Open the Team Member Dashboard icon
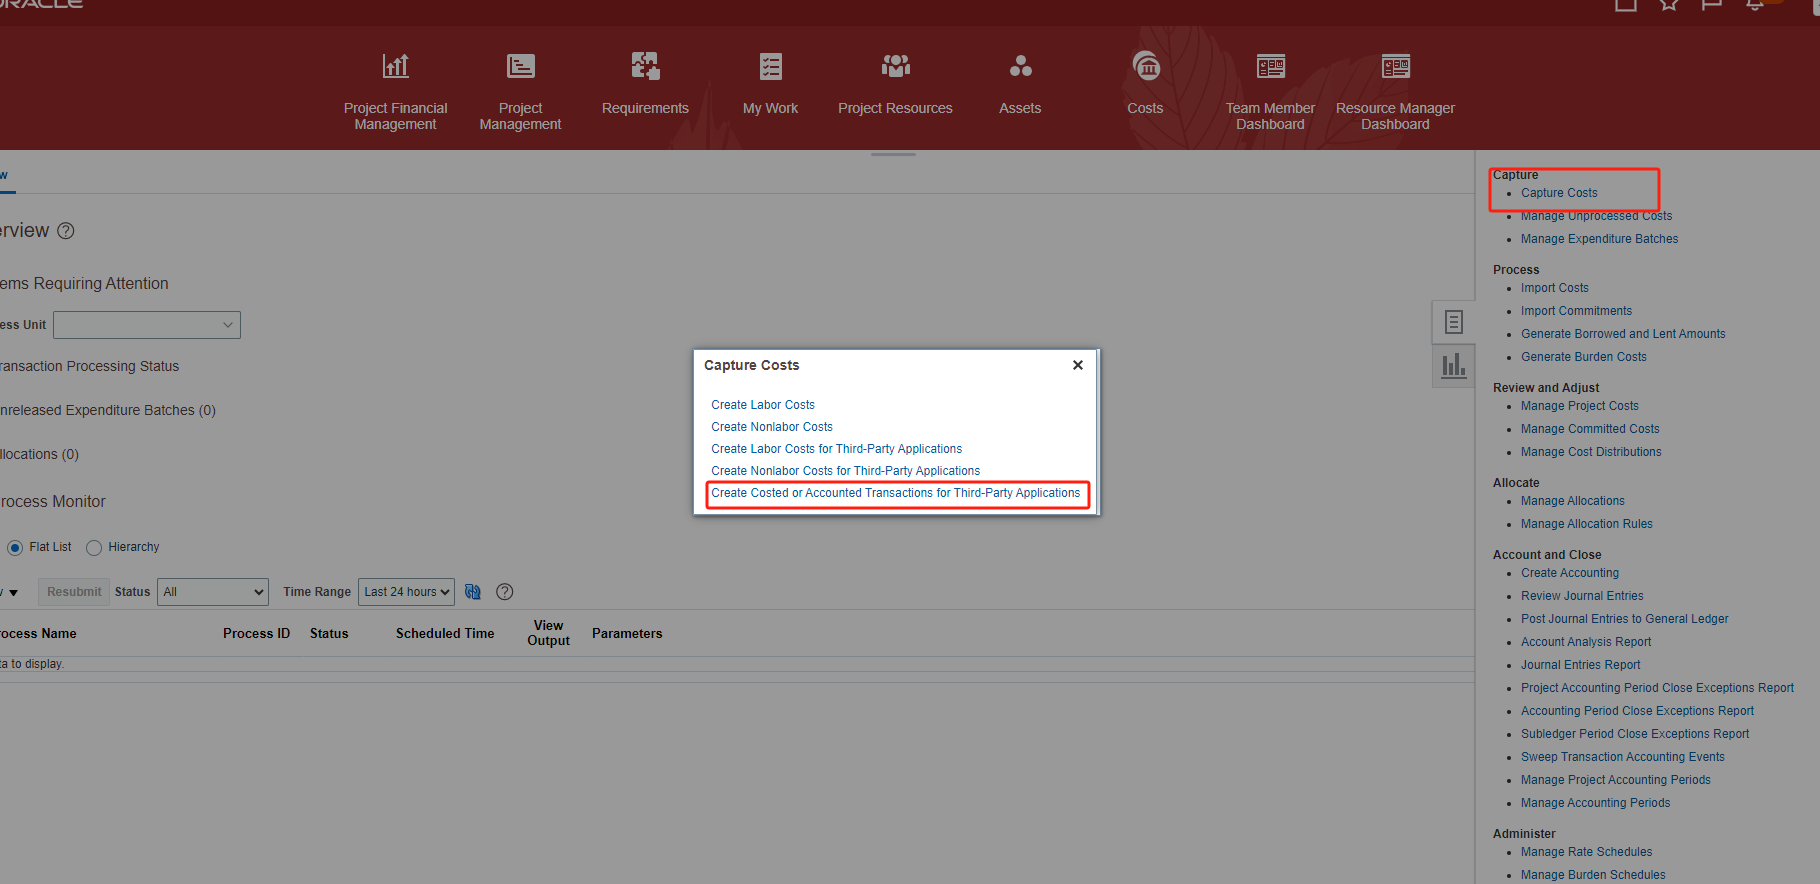The width and height of the screenshot is (1820, 884). pos(1271,66)
